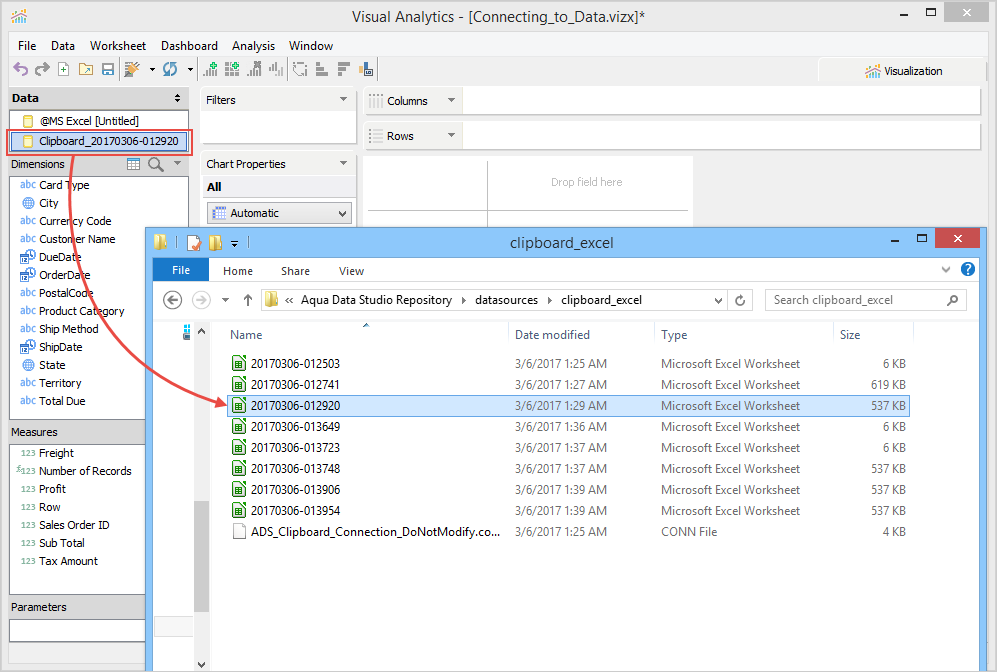Select the Clipboard_20170306-012920 data source
Image resolution: width=997 pixels, height=672 pixels.
pyautogui.click(x=108, y=141)
